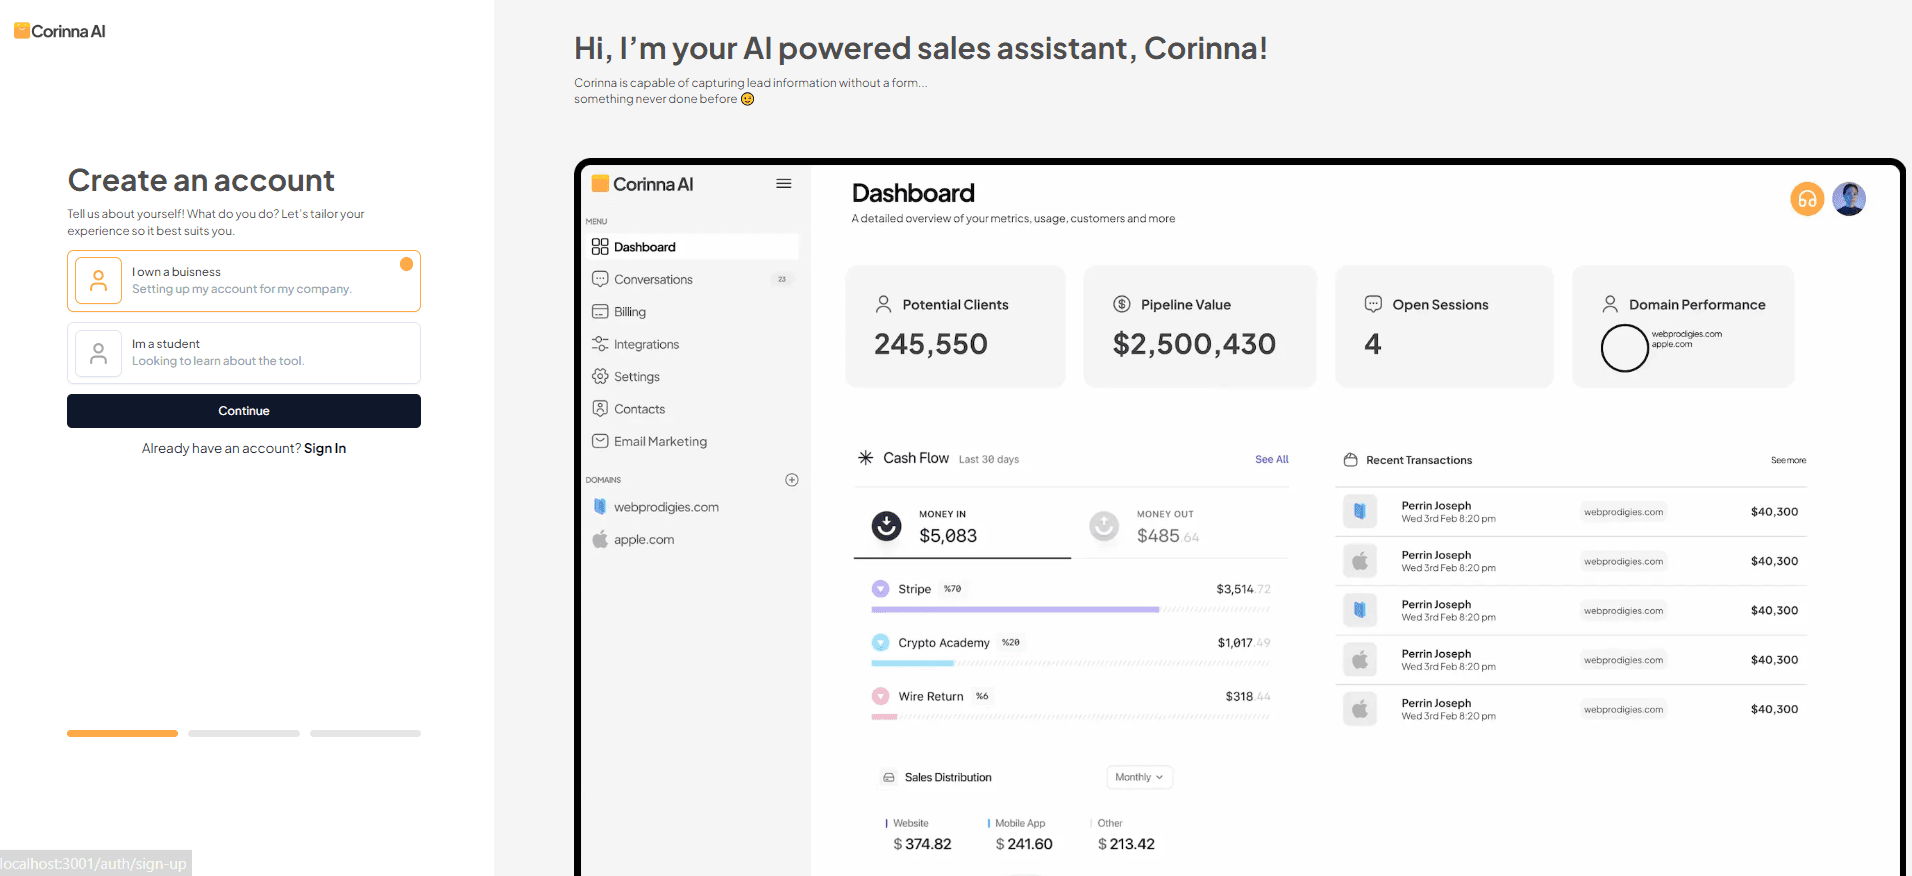The height and width of the screenshot is (876, 1912).
Task: Click the Integrations sliders icon
Action: point(600,344)
